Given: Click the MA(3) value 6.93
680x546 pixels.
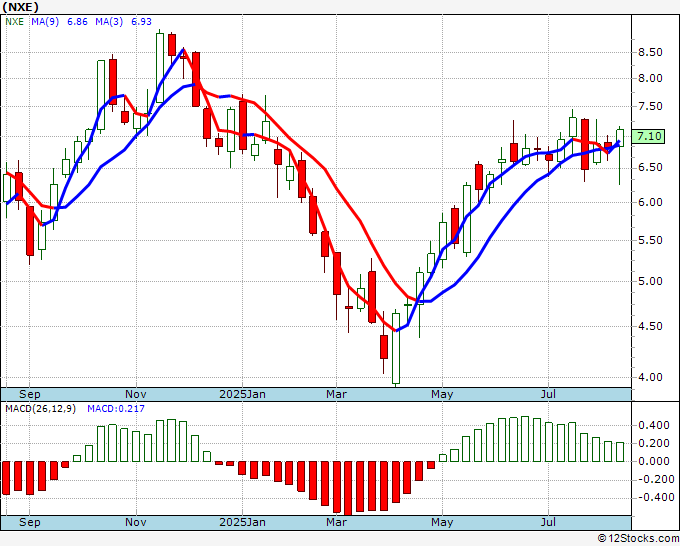Looking at the screenshot, I should 141,21.
